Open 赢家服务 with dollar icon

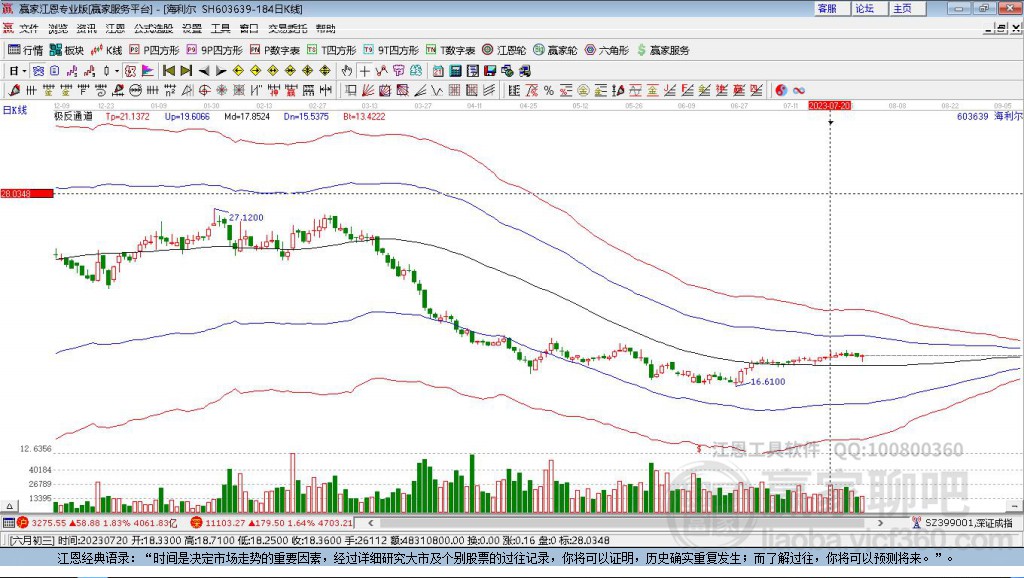click(x=663, y=50)
